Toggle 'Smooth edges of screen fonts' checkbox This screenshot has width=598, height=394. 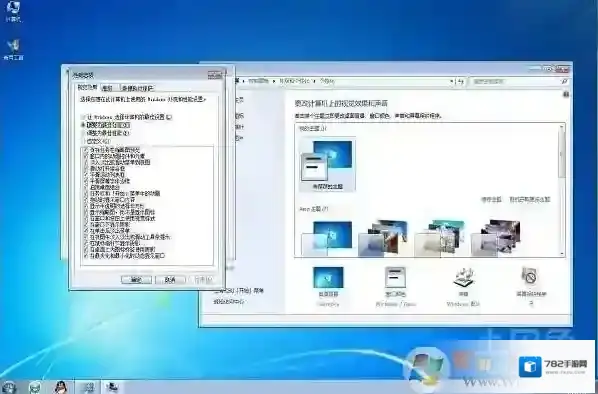click(x=86, y=181)
